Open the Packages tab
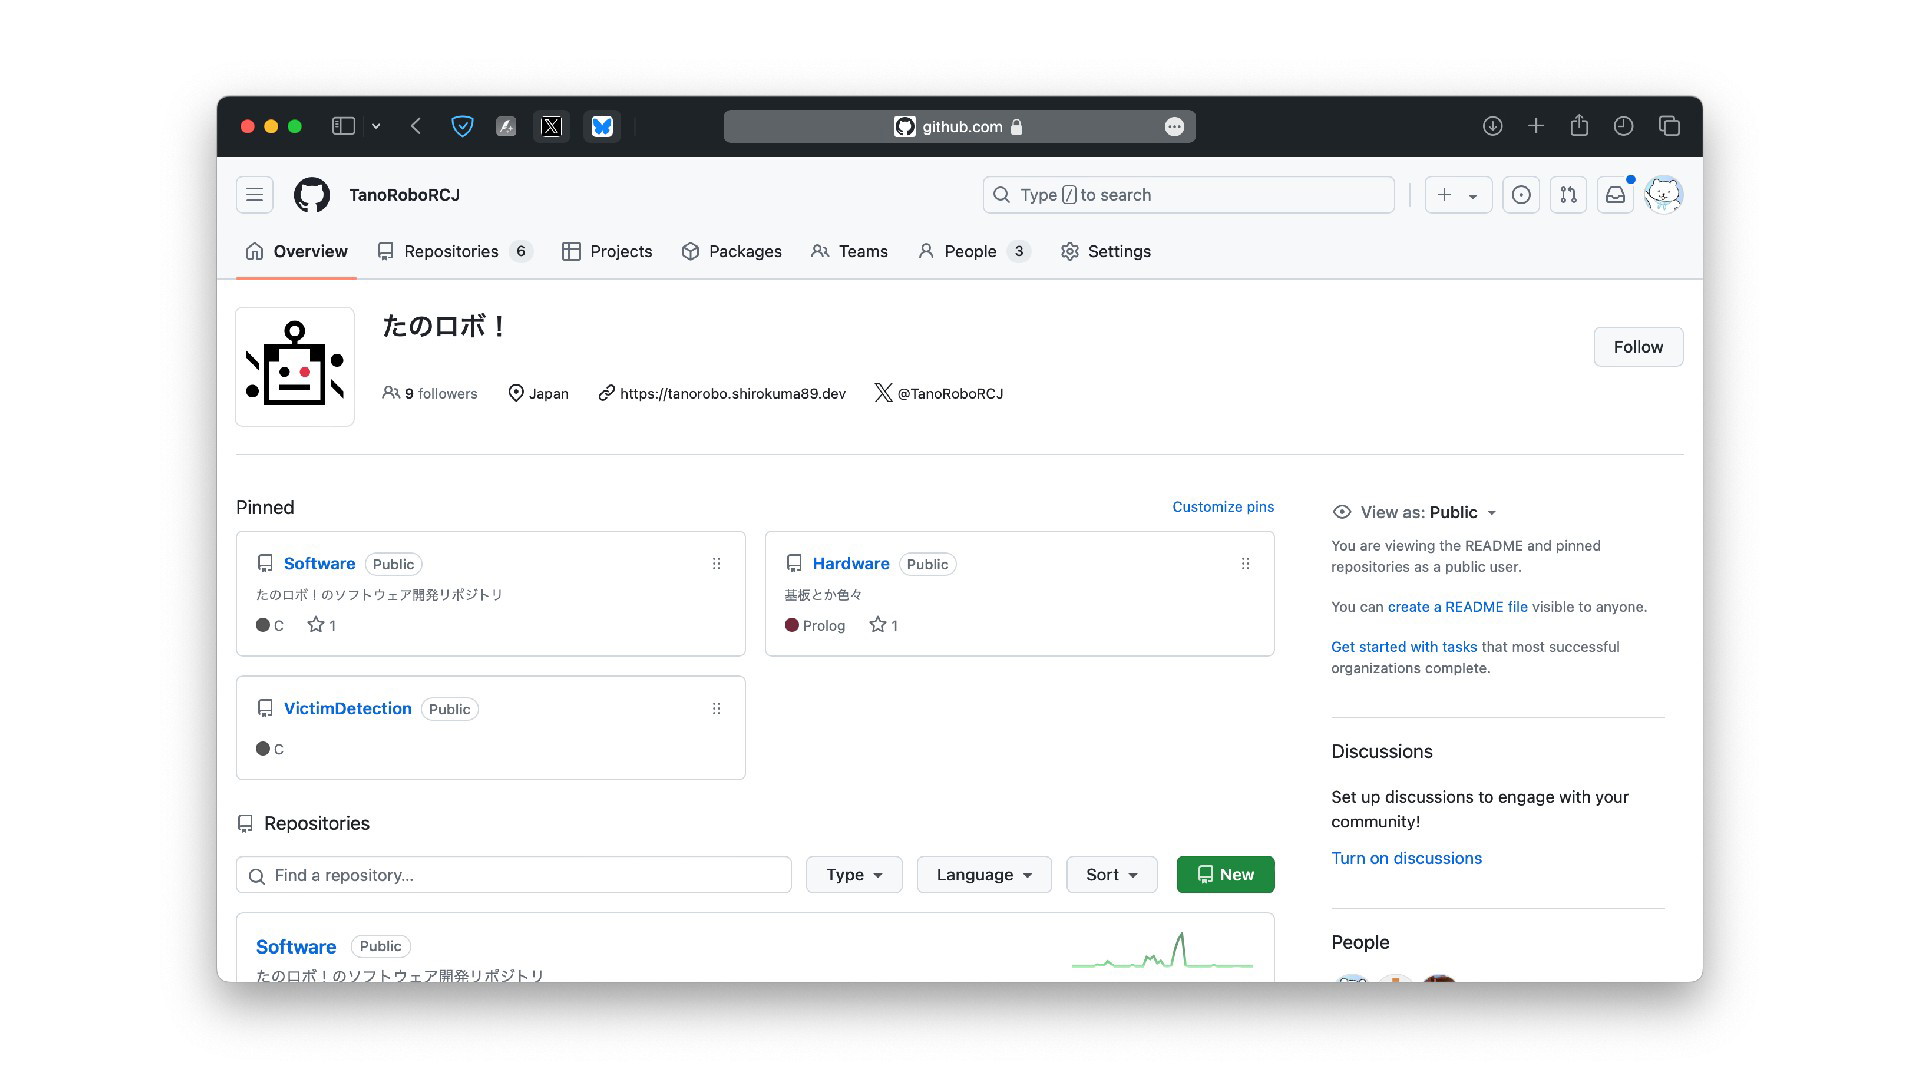The image size is (1920, 1080). tap(732, 251)
